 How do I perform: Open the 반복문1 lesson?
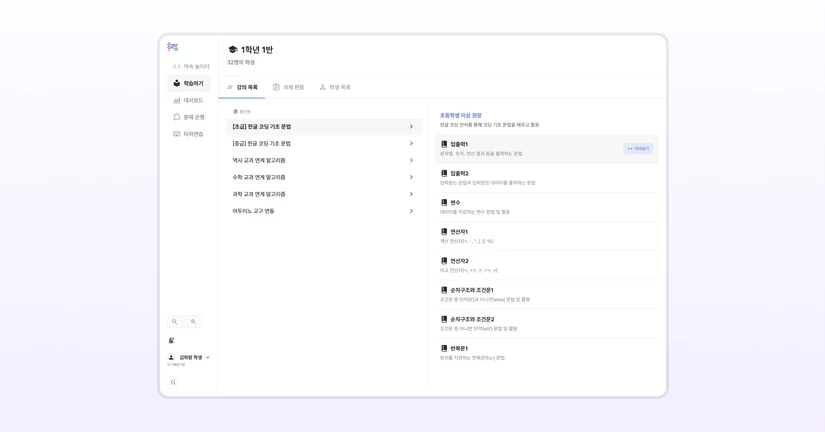click(547, 353)
